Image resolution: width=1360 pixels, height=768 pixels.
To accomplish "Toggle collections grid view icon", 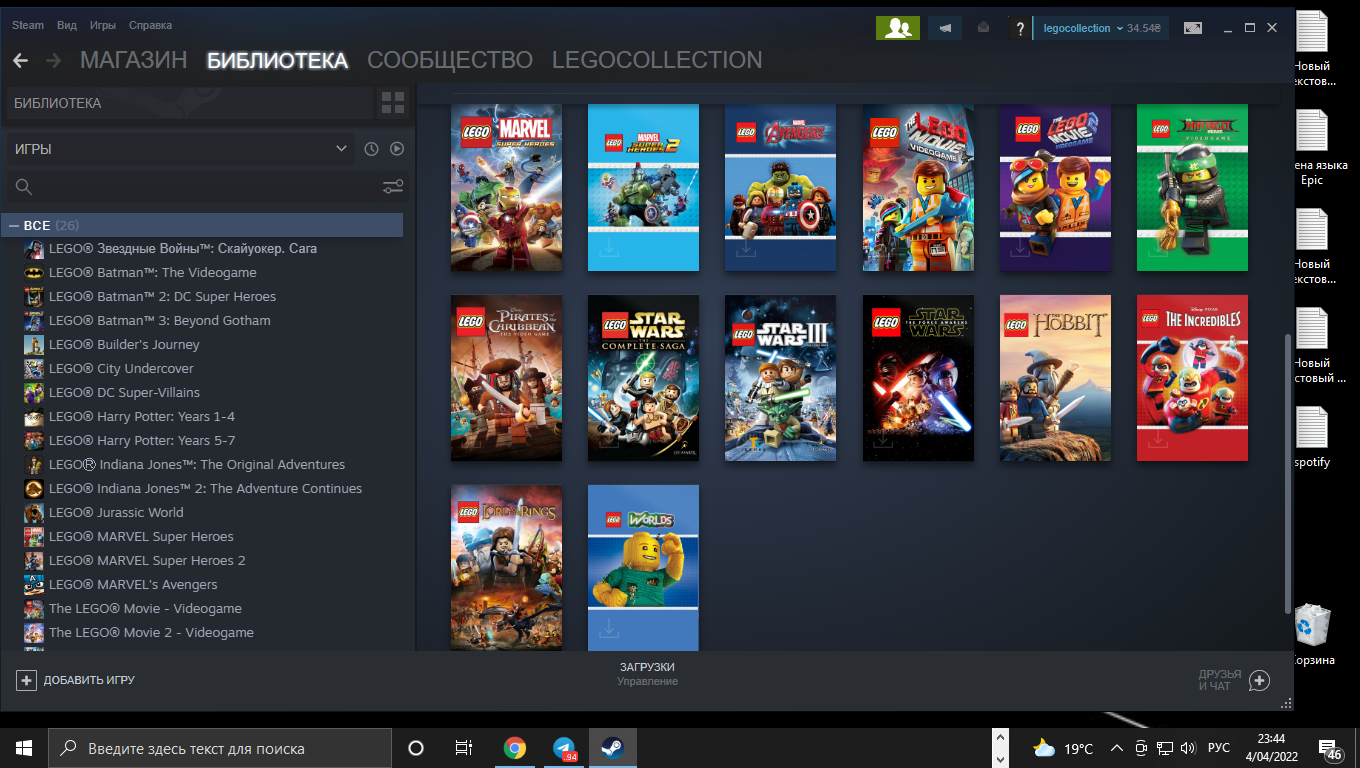I will click(x=393, y=102).
